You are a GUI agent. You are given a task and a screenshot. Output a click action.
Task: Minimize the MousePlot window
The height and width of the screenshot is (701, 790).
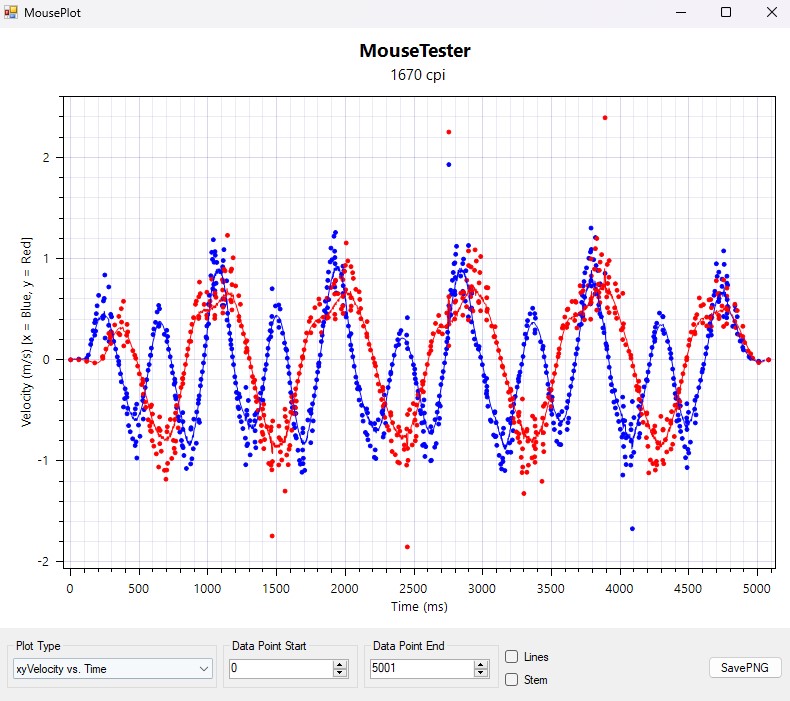pyautogui.click(x=682, y=12)
